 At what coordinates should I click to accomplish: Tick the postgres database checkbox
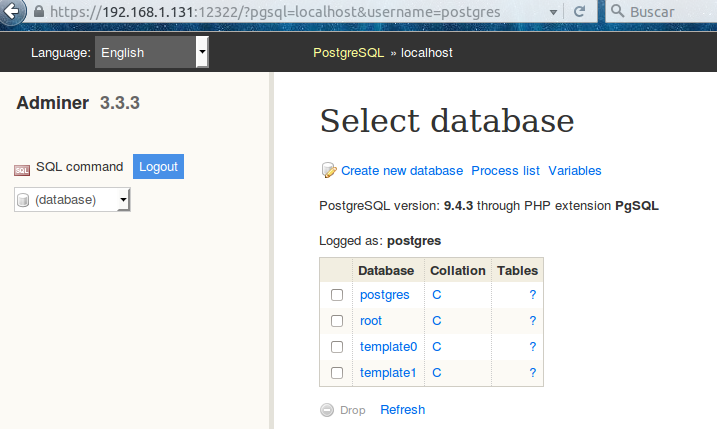[x=337, y=295]
